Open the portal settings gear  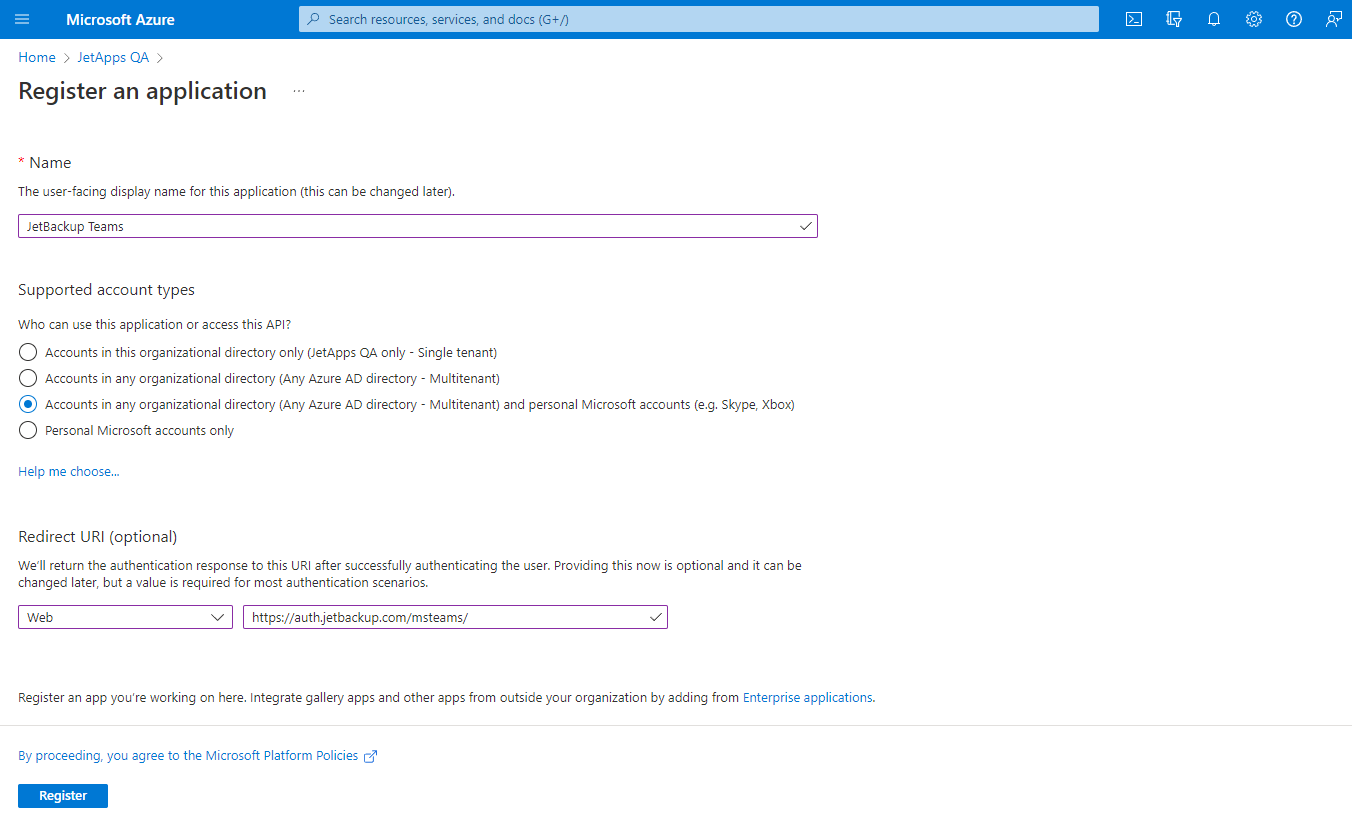tap(1254, 19)
